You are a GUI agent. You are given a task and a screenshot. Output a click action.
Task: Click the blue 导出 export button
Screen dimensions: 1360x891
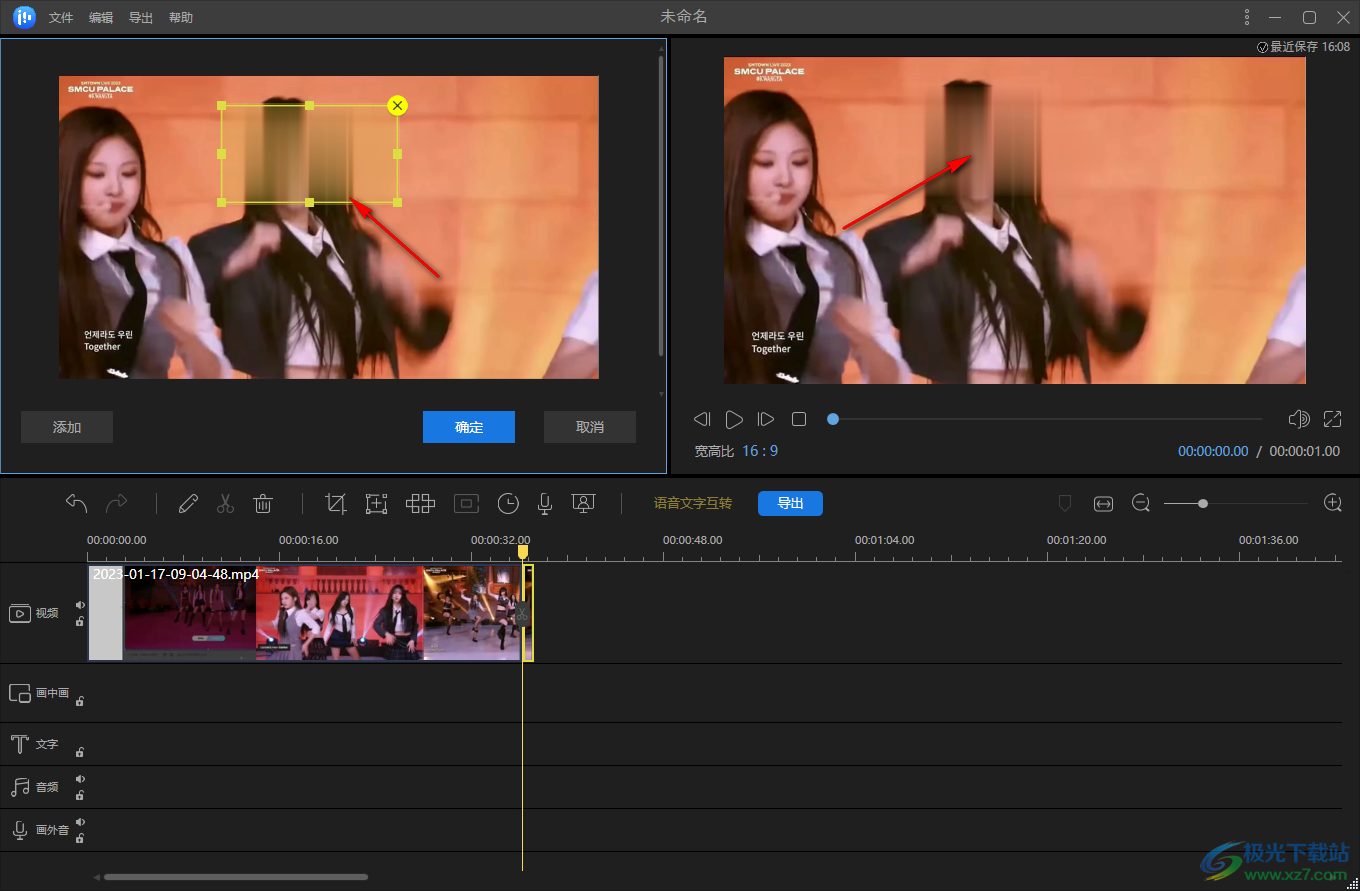pyautogui.click(x=790, y=503)
